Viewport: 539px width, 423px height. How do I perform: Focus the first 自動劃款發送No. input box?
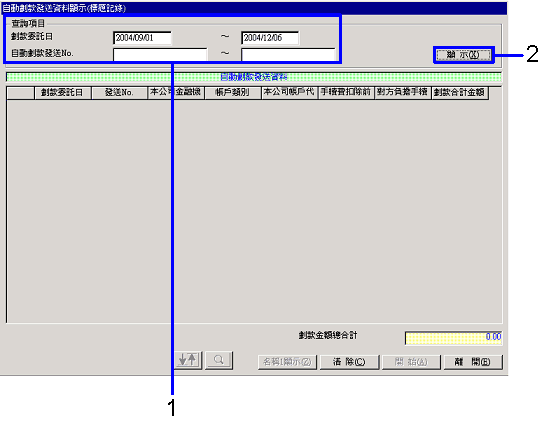point(160,54)
